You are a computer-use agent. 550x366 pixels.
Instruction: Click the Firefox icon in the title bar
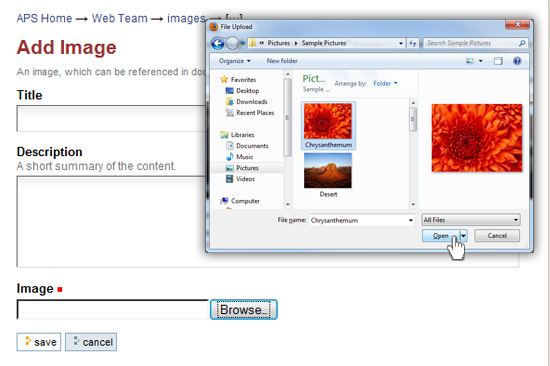(214, 27)
